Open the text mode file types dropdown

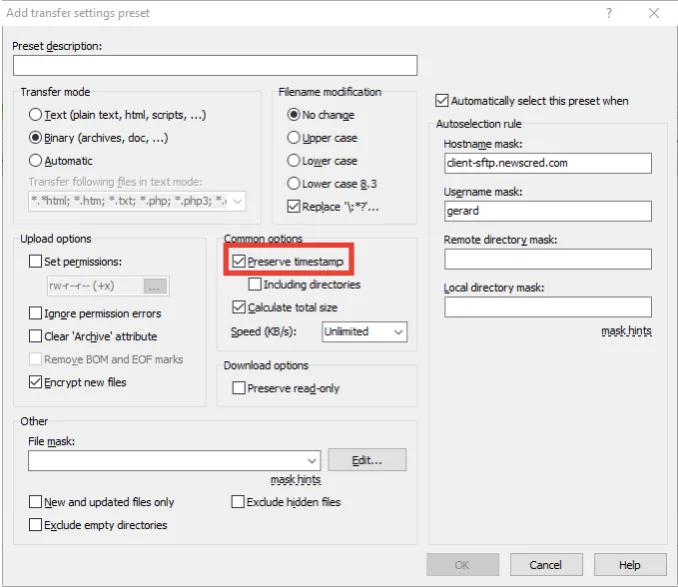237,201
